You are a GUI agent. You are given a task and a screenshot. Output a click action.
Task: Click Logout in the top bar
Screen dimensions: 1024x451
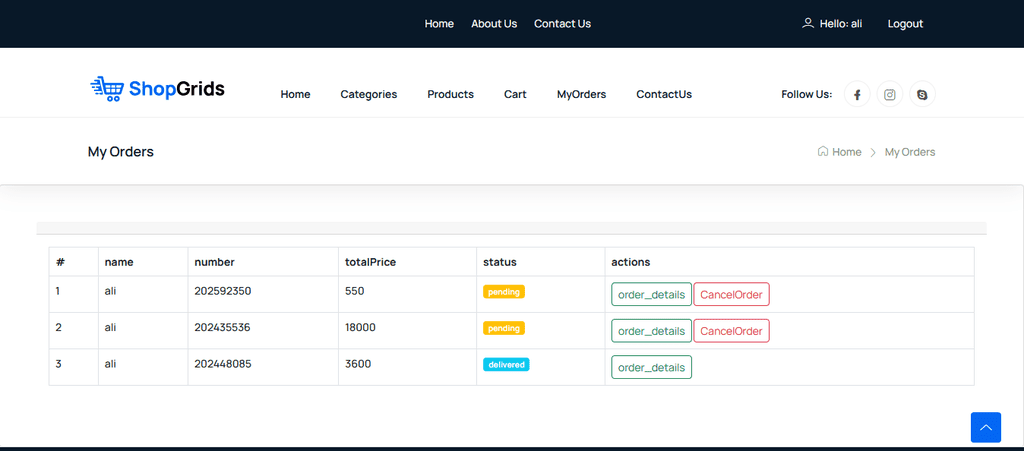(x=905, y=24)
